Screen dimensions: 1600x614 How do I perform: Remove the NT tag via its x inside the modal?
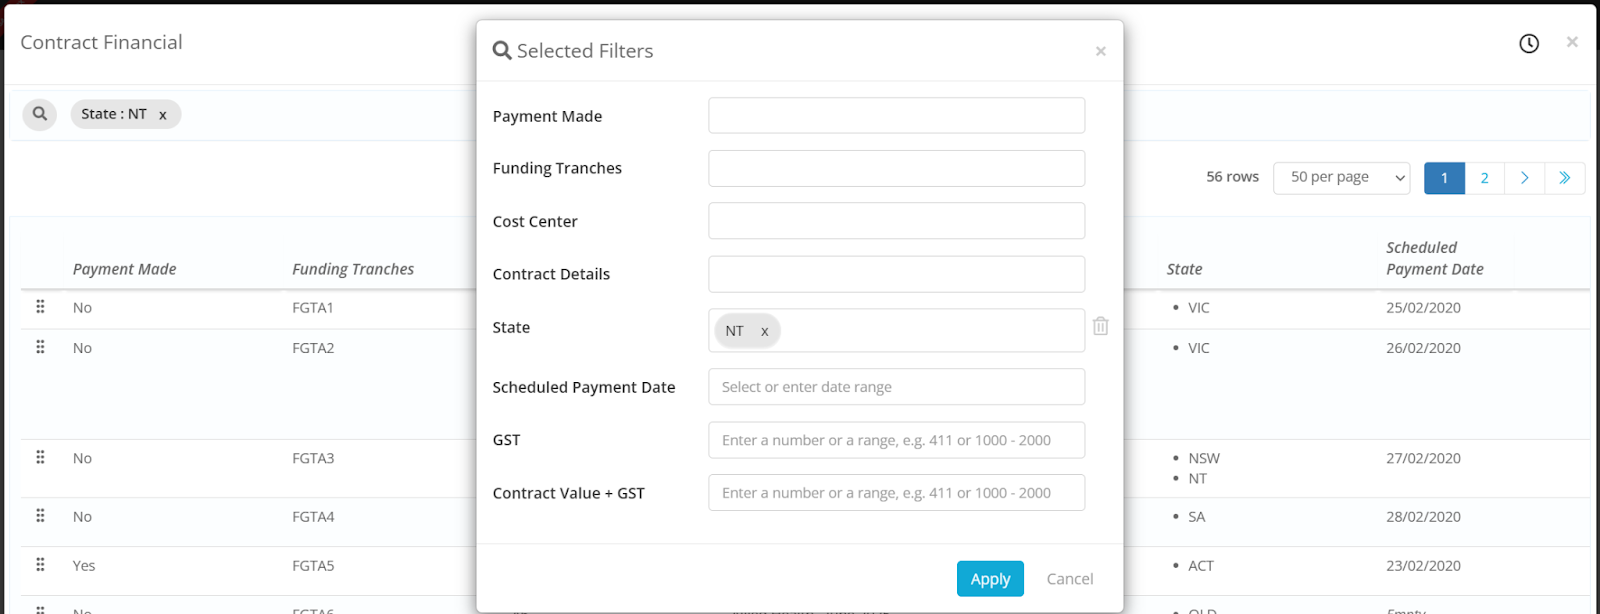tap(764, 330)
